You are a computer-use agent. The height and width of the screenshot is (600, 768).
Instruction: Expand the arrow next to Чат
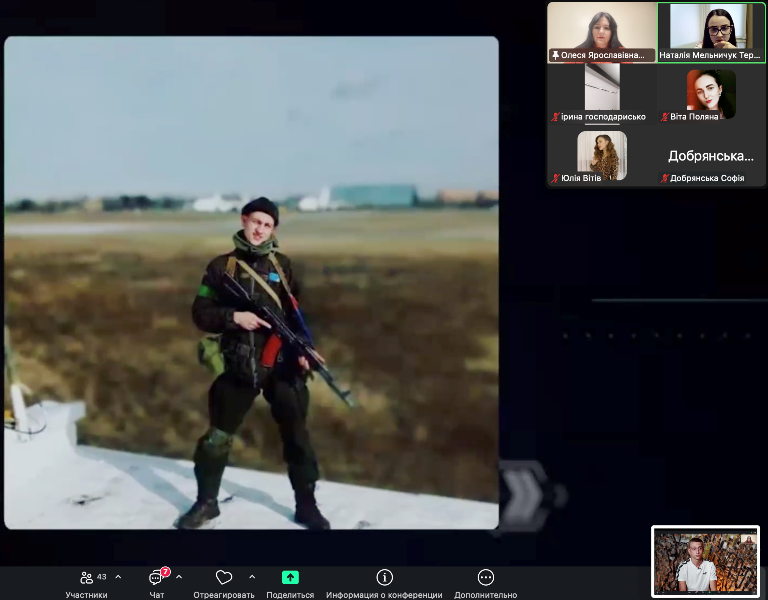click(179, 577)
